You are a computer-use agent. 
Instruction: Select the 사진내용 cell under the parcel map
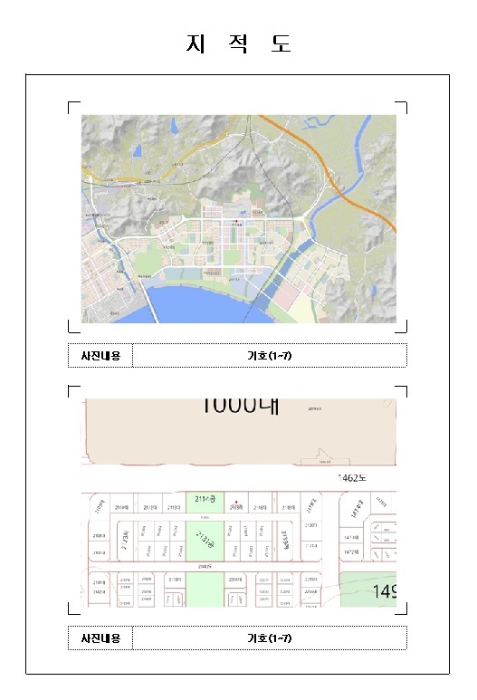click(100, 638)
